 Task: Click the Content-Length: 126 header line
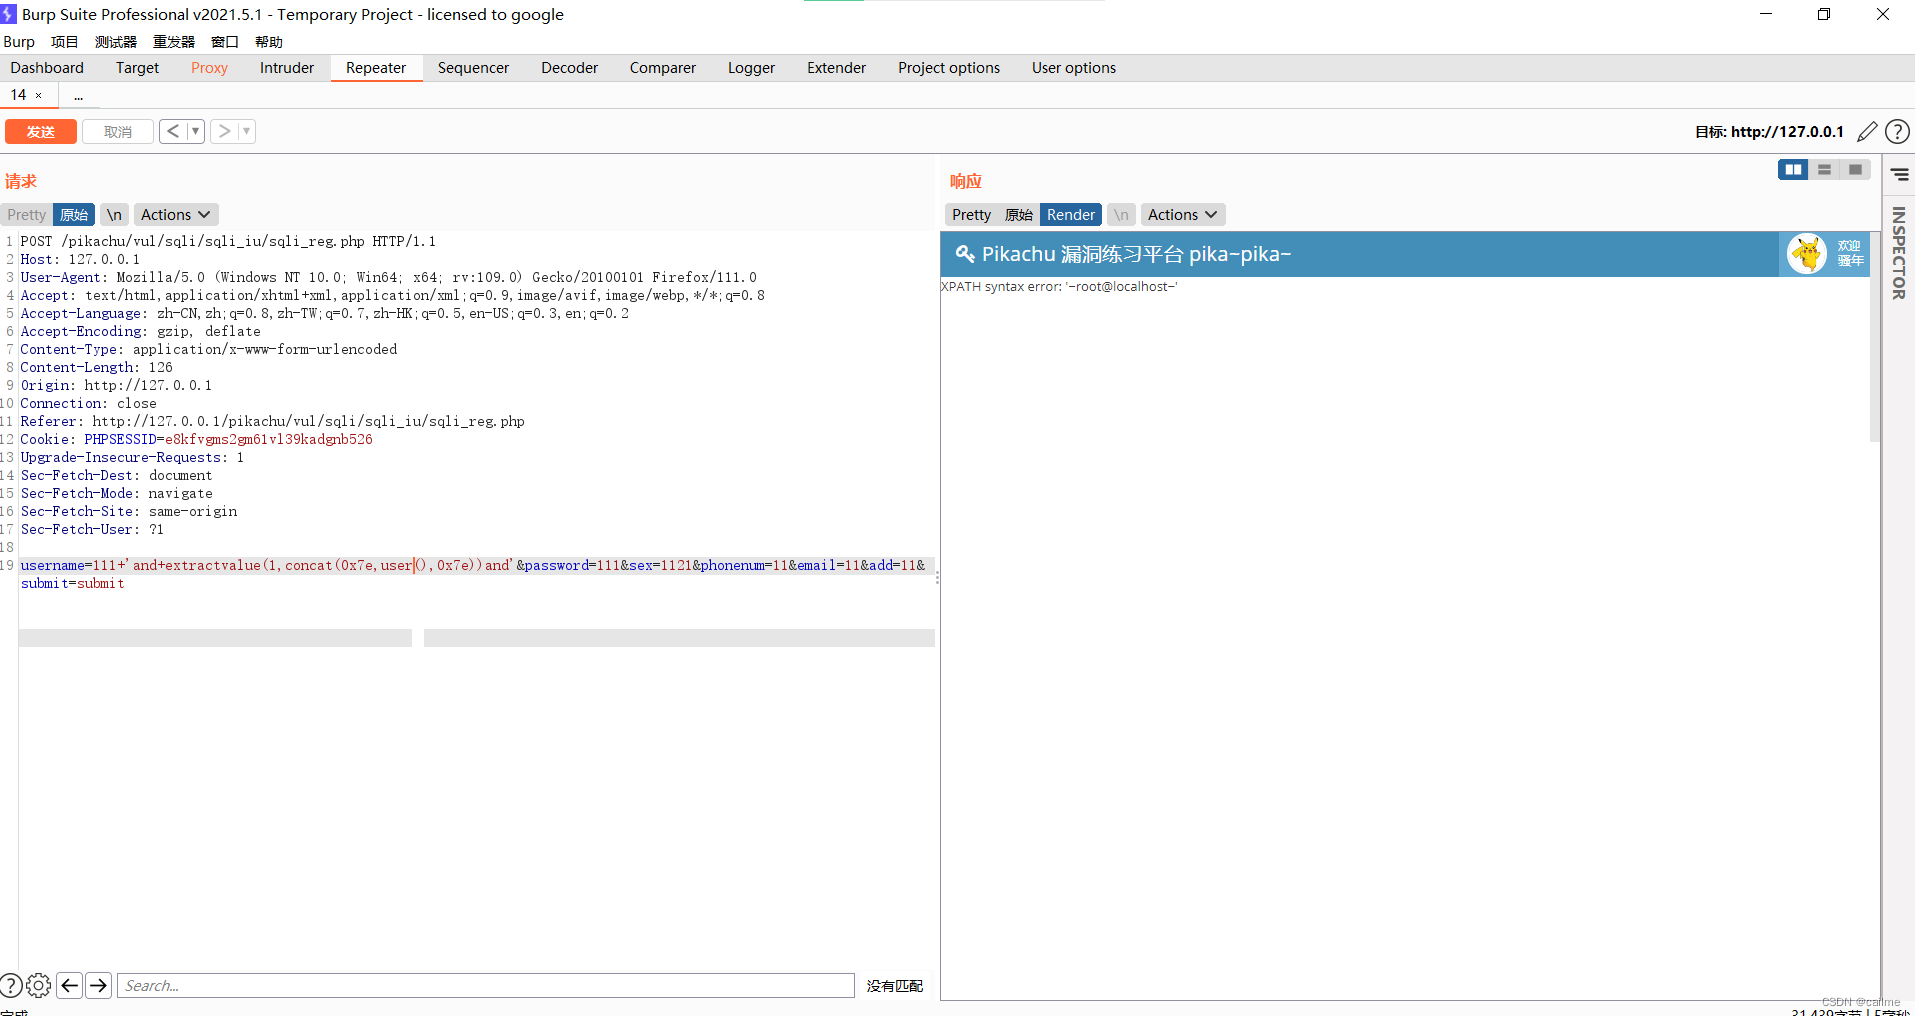[x=96, y=367]
